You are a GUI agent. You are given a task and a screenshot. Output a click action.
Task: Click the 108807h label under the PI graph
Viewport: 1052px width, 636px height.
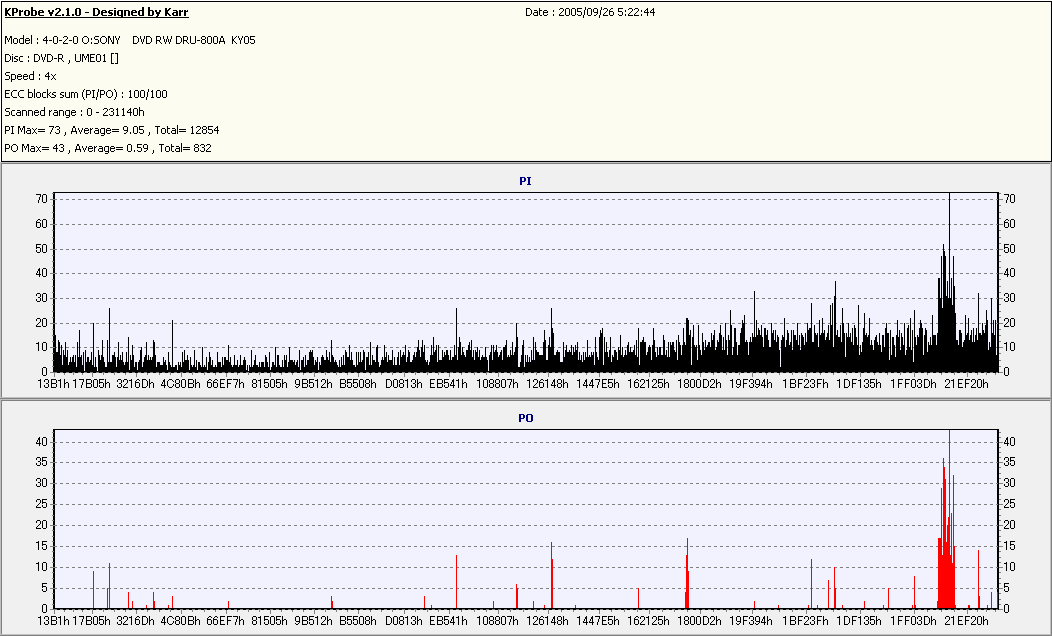[497, 384]
